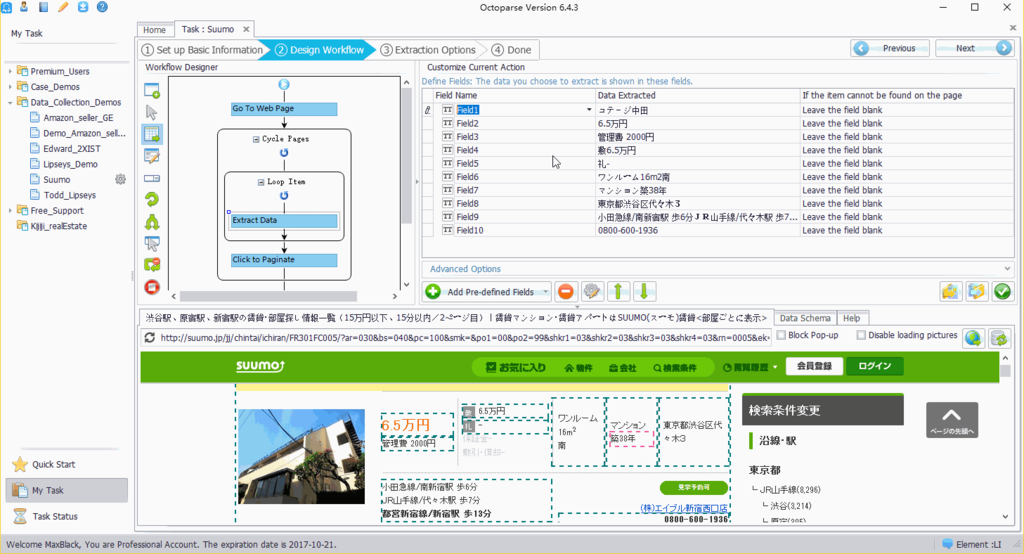
Task: Open settings gear beside Suumo task
Action: click(x=120, y=179)
